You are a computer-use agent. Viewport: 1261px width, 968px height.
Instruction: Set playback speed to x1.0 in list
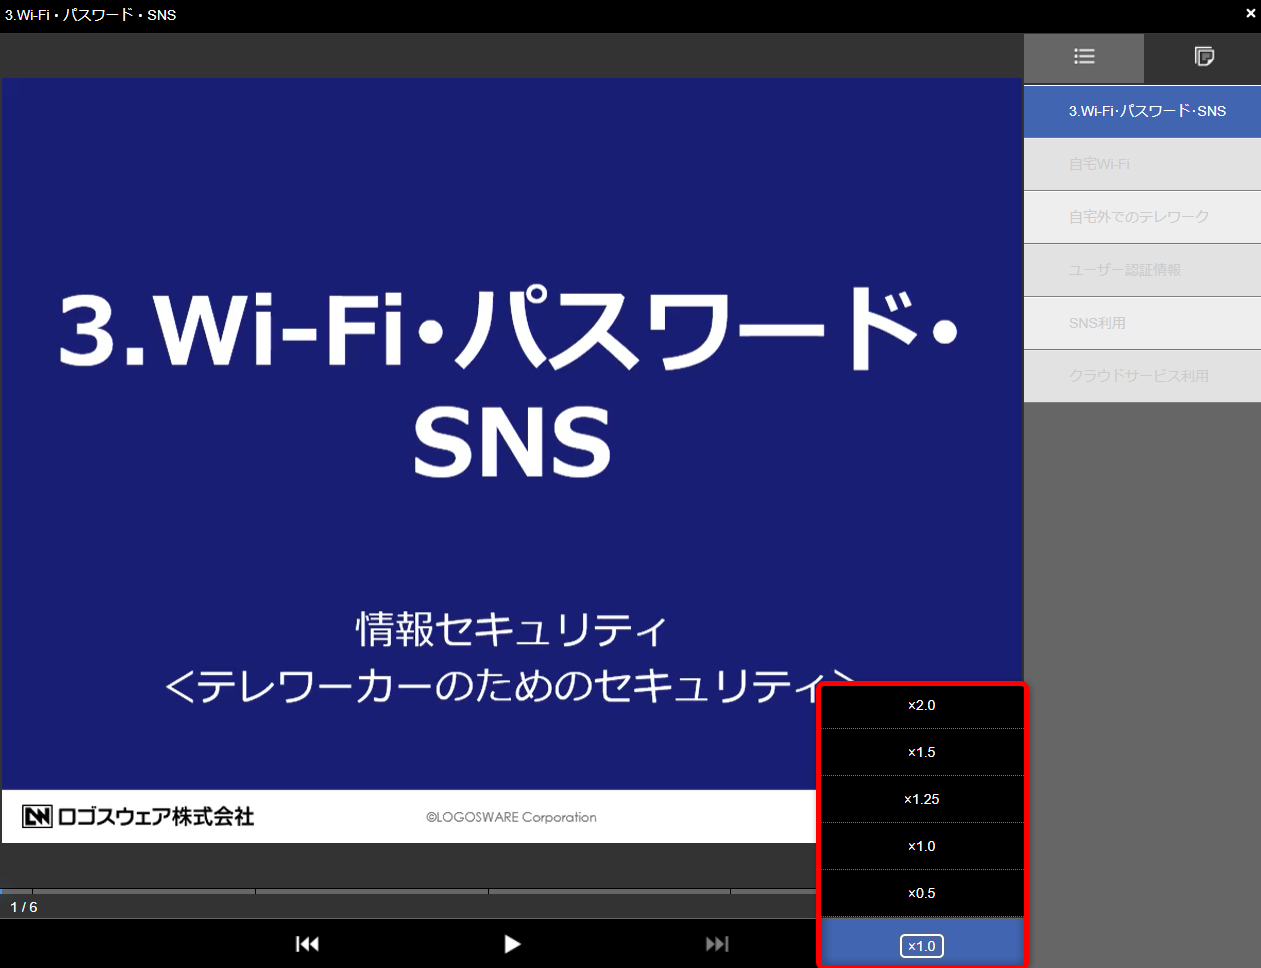click(921, 846)
